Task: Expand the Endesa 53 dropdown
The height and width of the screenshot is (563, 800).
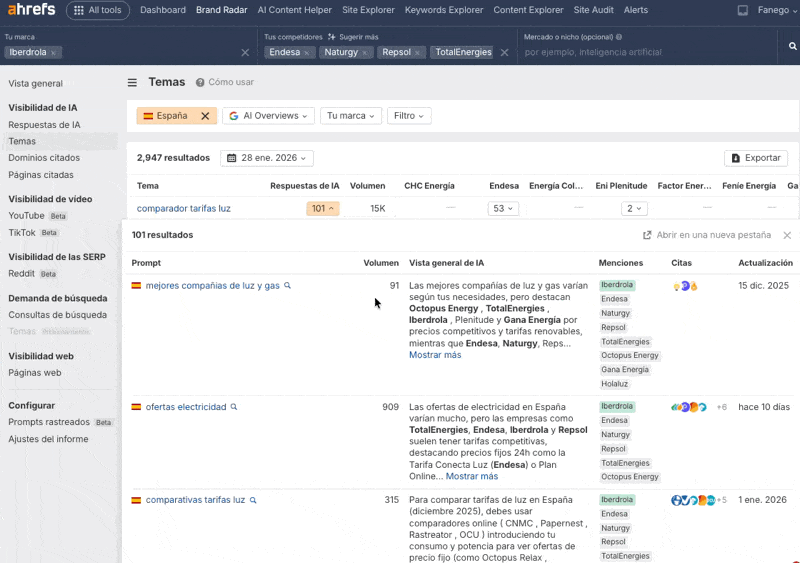Action: (503, 208)
